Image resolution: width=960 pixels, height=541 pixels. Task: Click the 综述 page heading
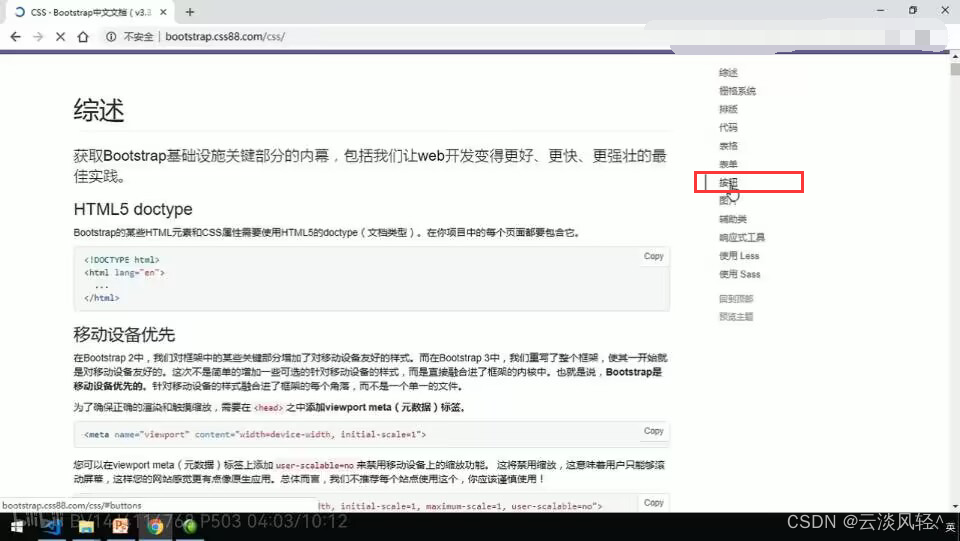(99, 111)
